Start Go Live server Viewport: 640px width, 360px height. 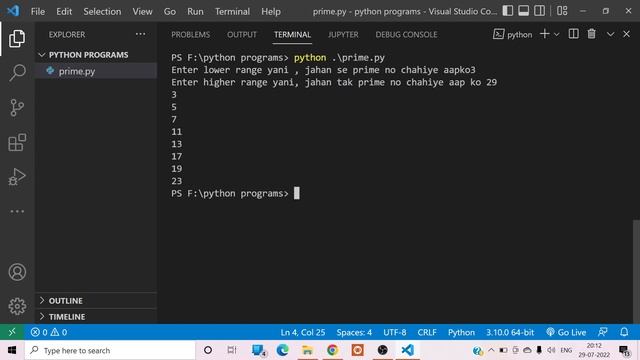pos(566,332)
